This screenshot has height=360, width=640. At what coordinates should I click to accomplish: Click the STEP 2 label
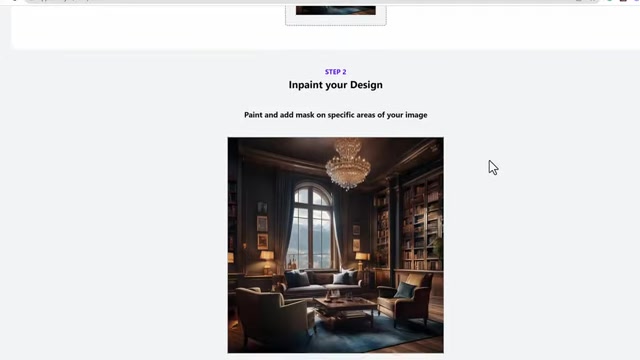pyautogui.click(x=336, y=72)
